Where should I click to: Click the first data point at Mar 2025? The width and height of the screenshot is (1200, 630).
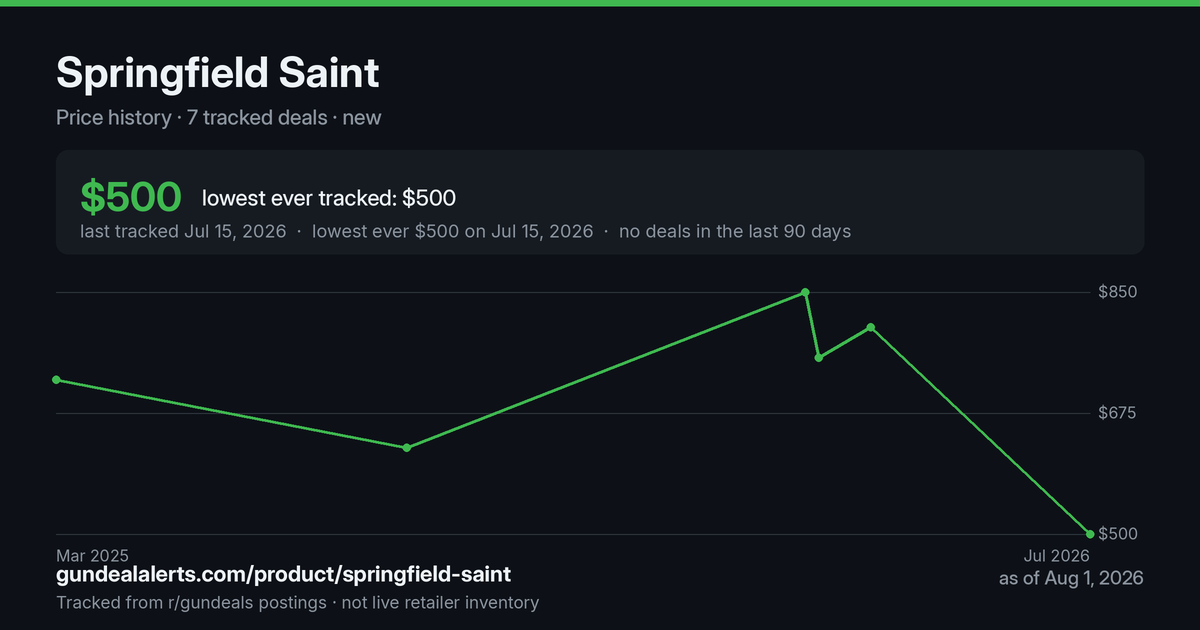(x=56, y=380)
